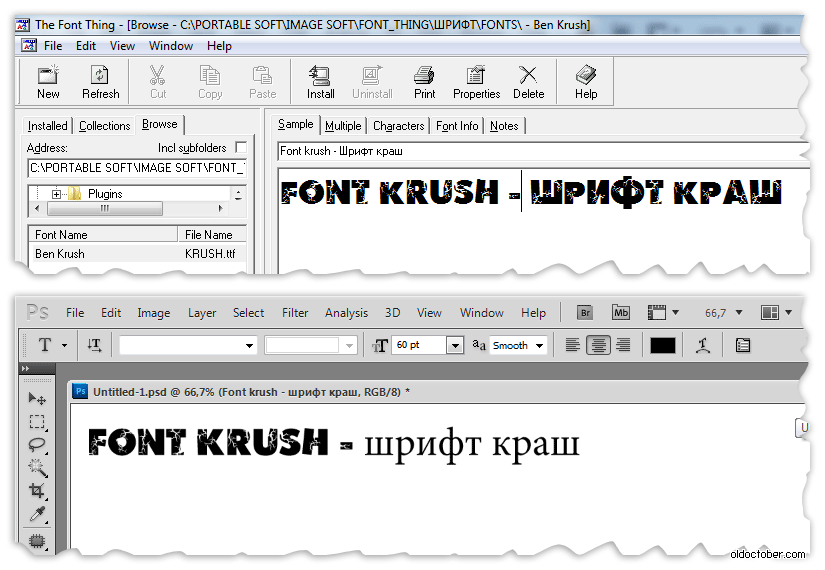Toggle the Character and Paragraph panels icon

pos(743,345)
